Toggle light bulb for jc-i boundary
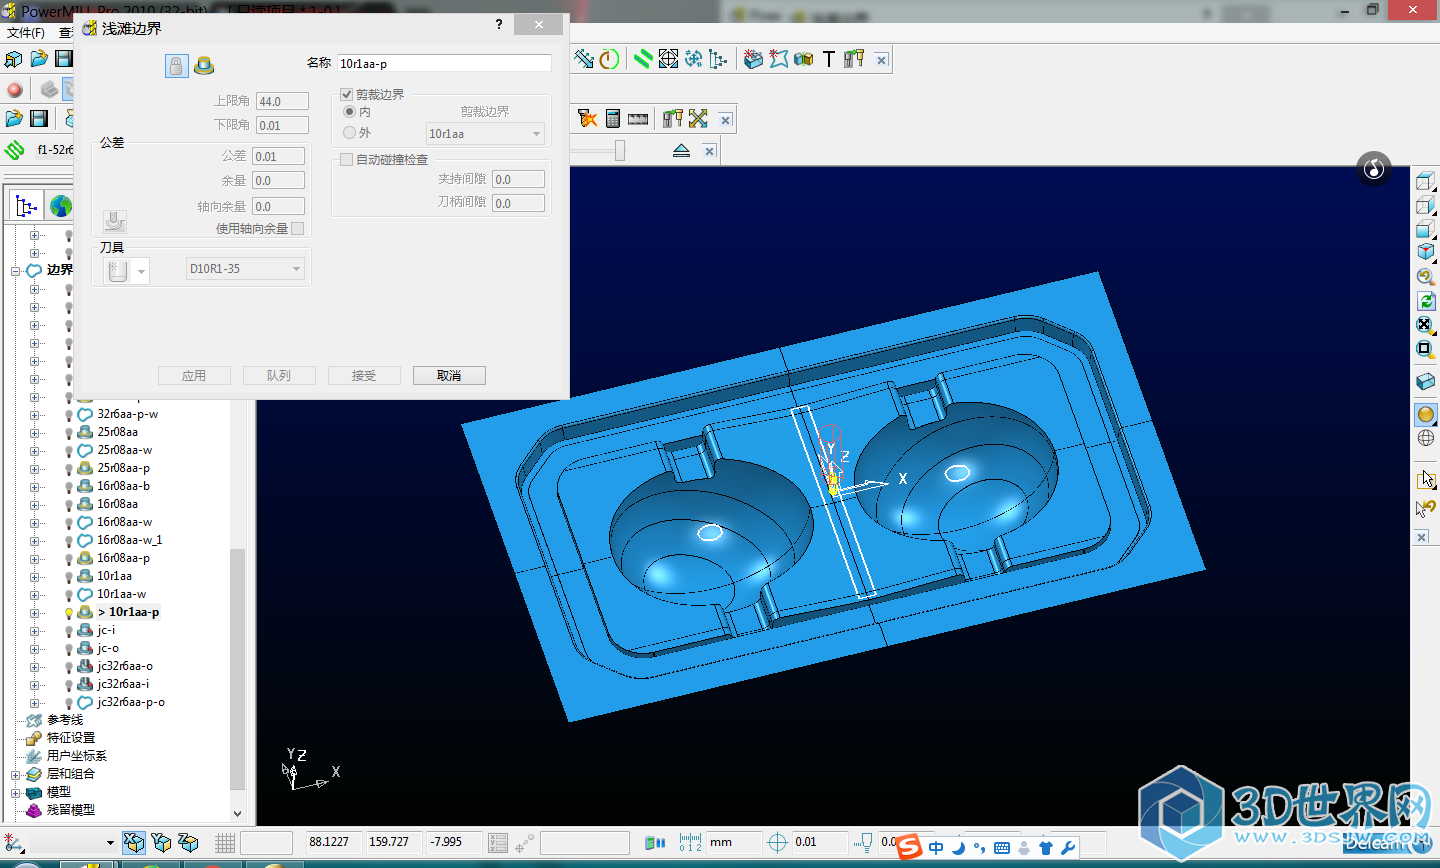This screenshot has height=868, width=1440. pos(69,630)
